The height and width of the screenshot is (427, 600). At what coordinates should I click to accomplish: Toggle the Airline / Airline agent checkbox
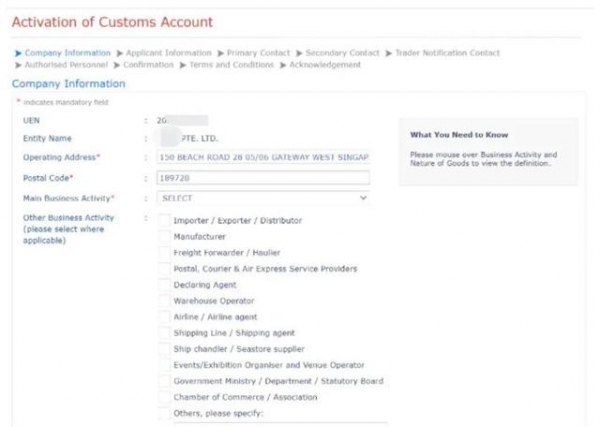[x=164, y=316]
